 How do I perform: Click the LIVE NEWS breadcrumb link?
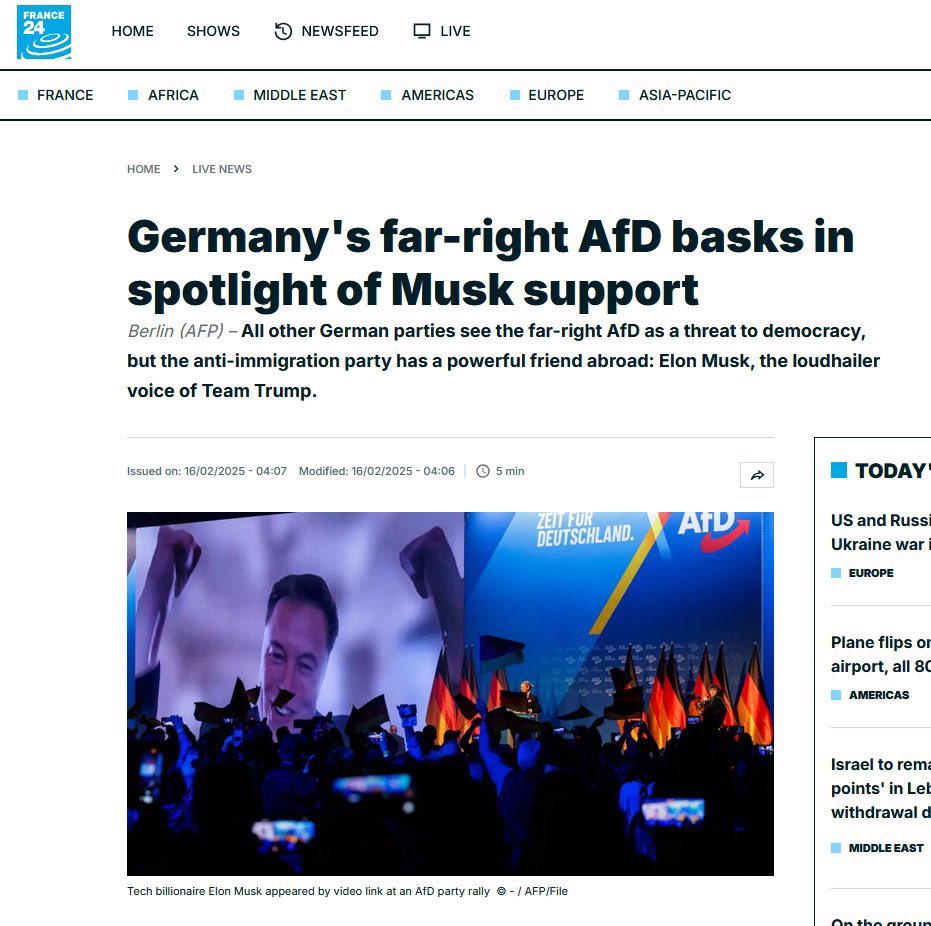point(221,169)
